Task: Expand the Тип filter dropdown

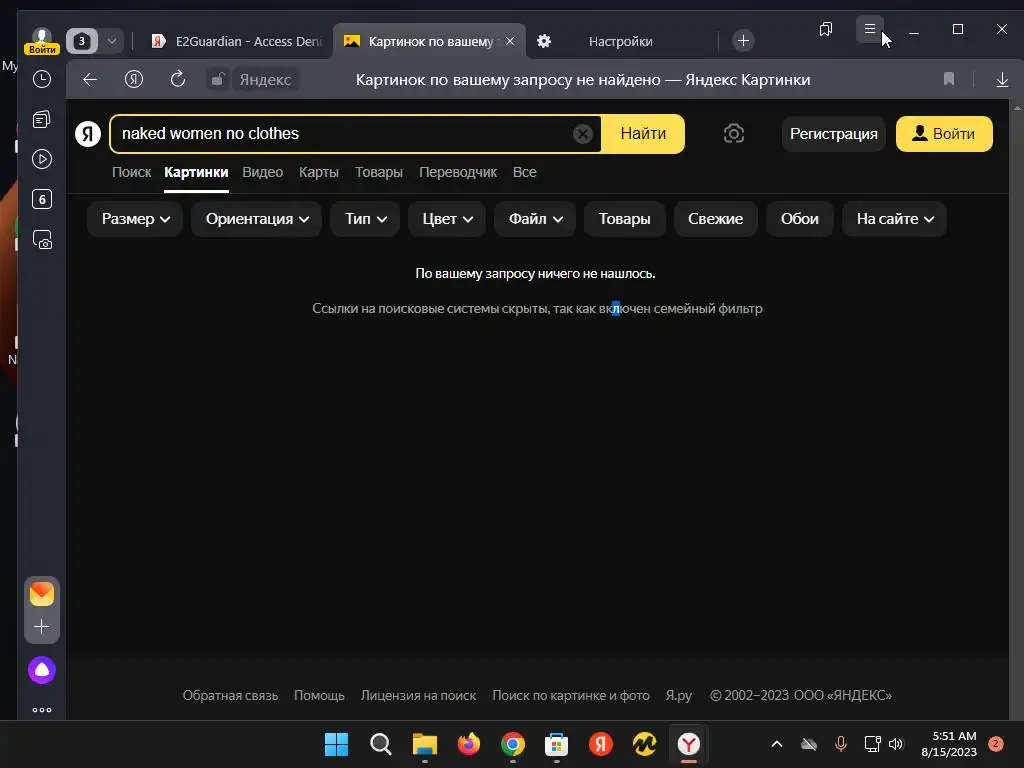Action: point(365,219)
